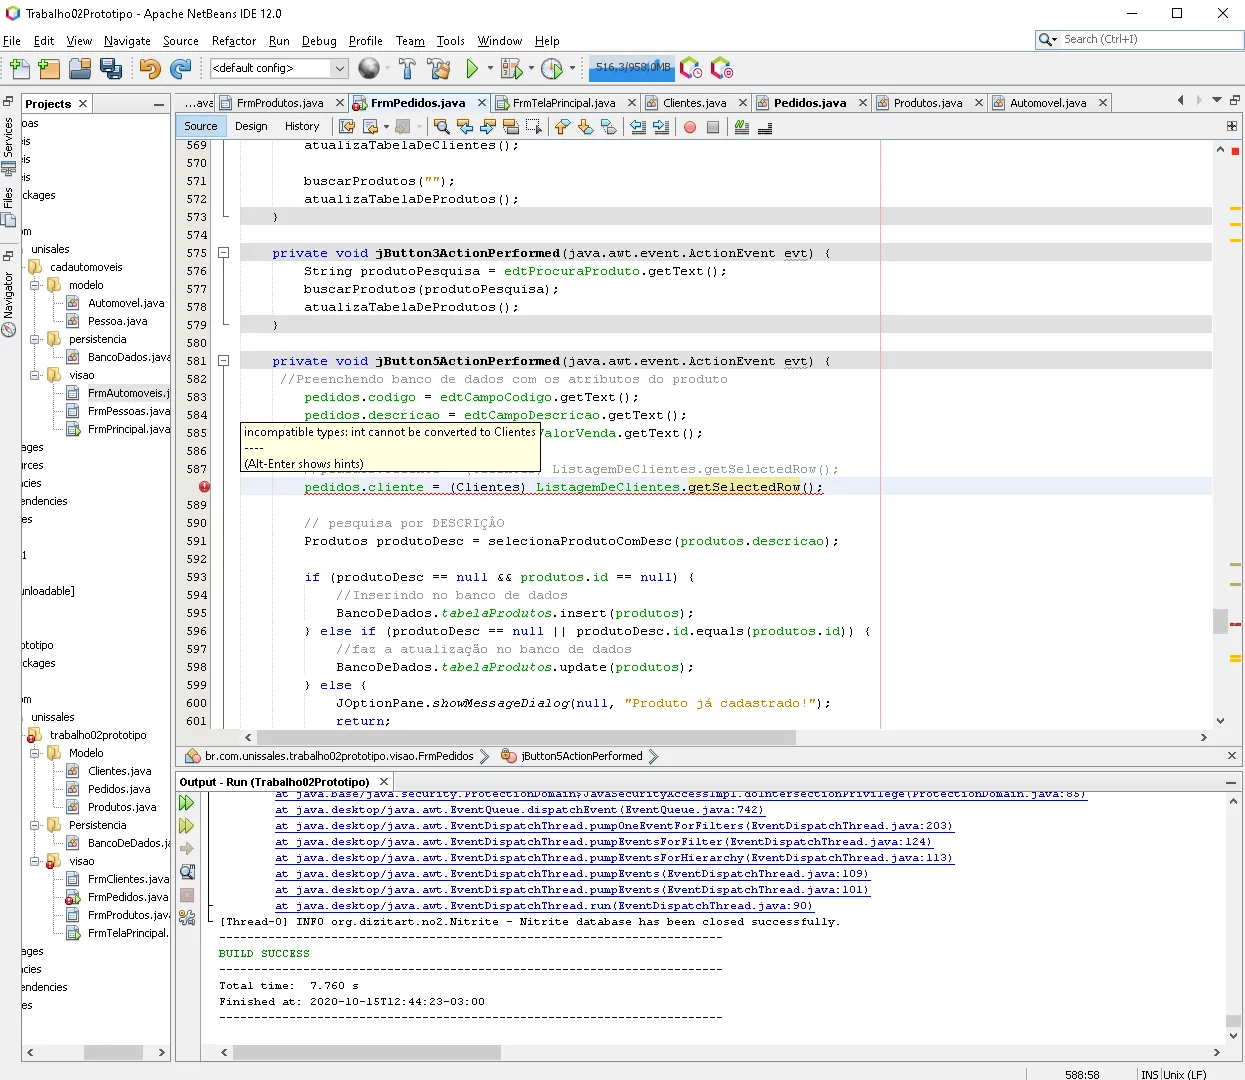1245x1080 pixels.
Task: Click the New Project icon
Action: pyautogui.click(x=49, y=69)
